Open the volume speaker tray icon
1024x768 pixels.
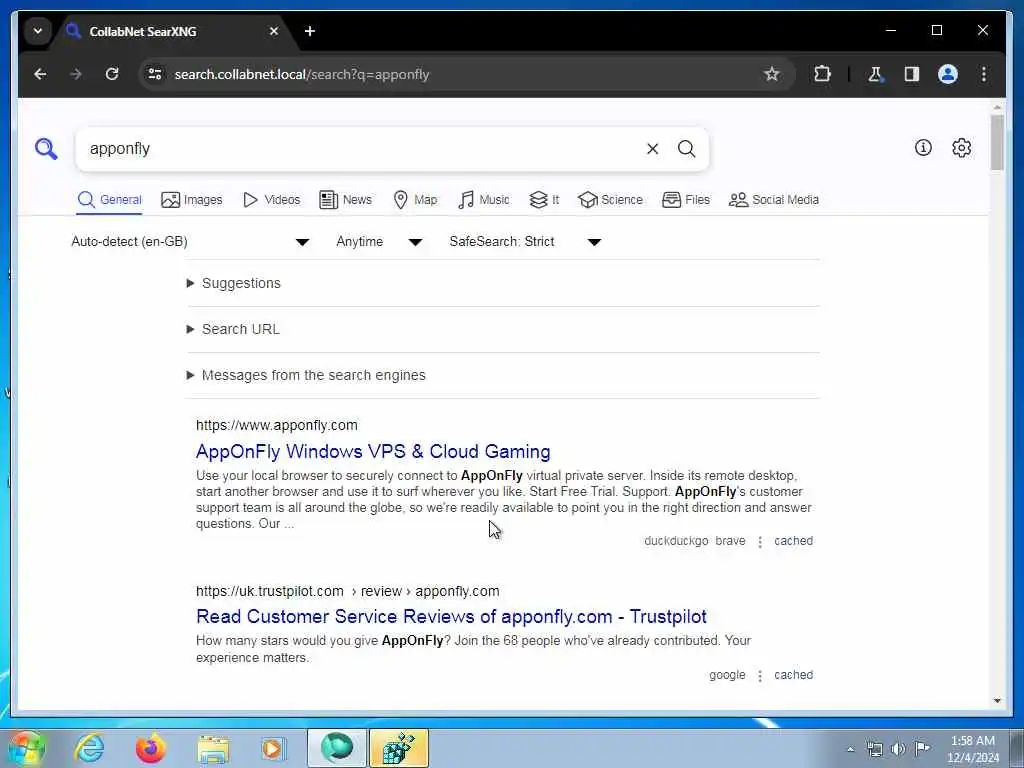point(899,749)
